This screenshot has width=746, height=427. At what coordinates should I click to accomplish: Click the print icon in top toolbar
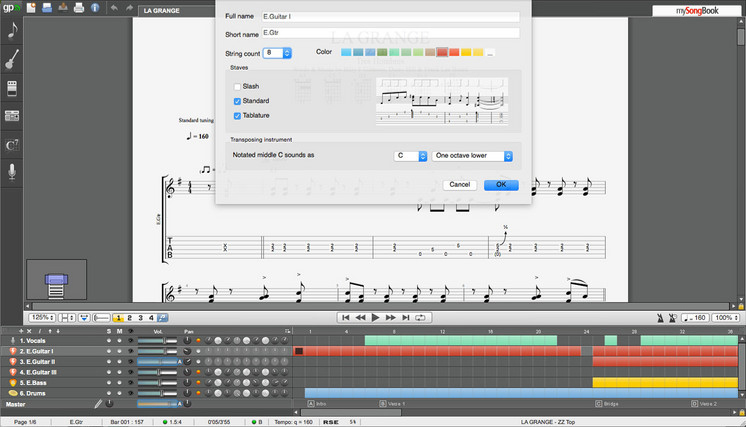pos(79,8)
